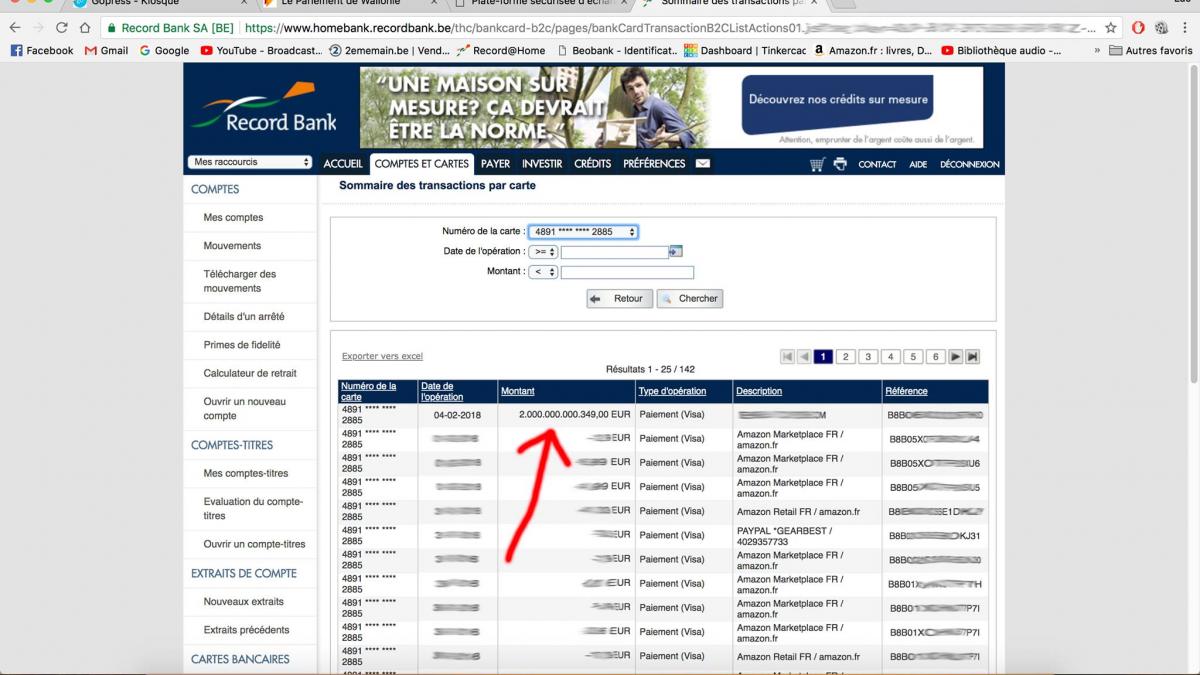The width and height of the screenshot is (1200, 675).
Task: Open the INVESTIR menu
Action: (542, 164)
